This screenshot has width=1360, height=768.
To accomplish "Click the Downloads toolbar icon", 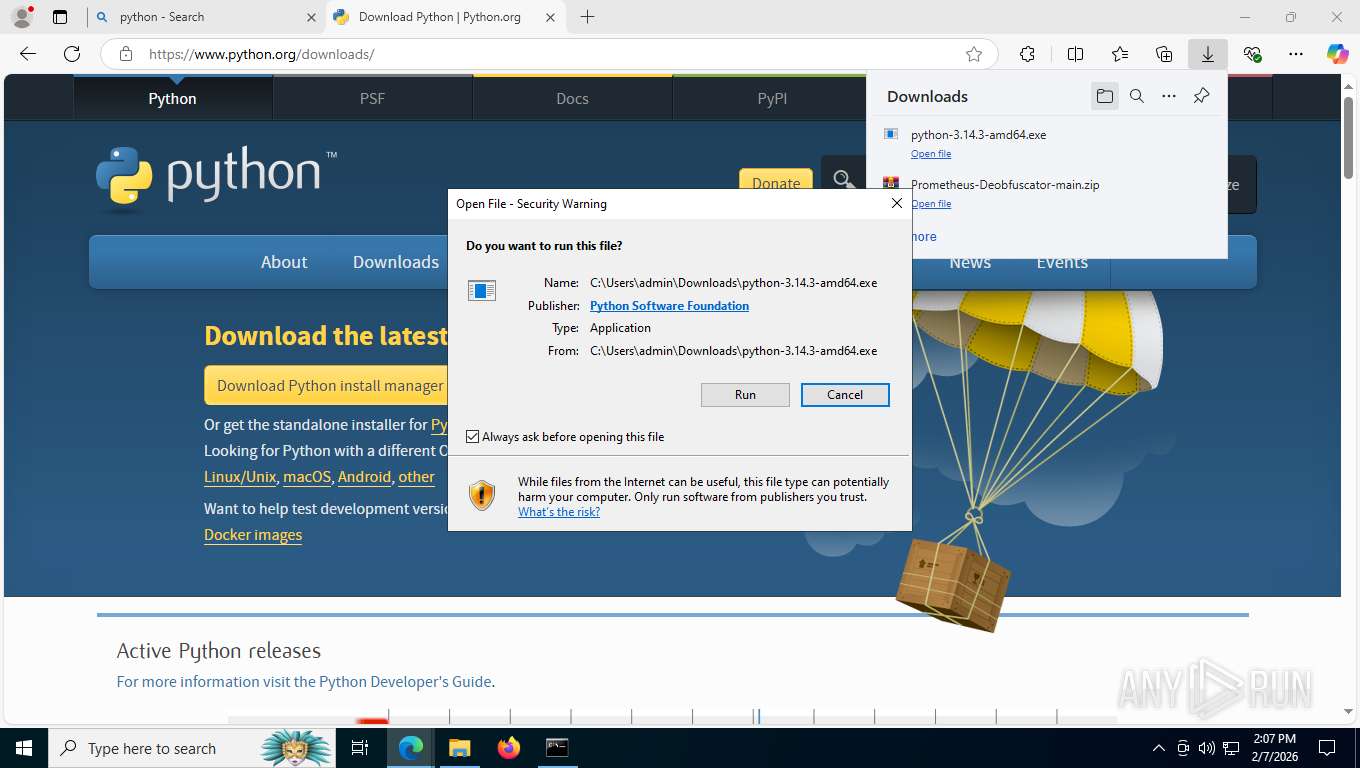I will [1208, 54].
